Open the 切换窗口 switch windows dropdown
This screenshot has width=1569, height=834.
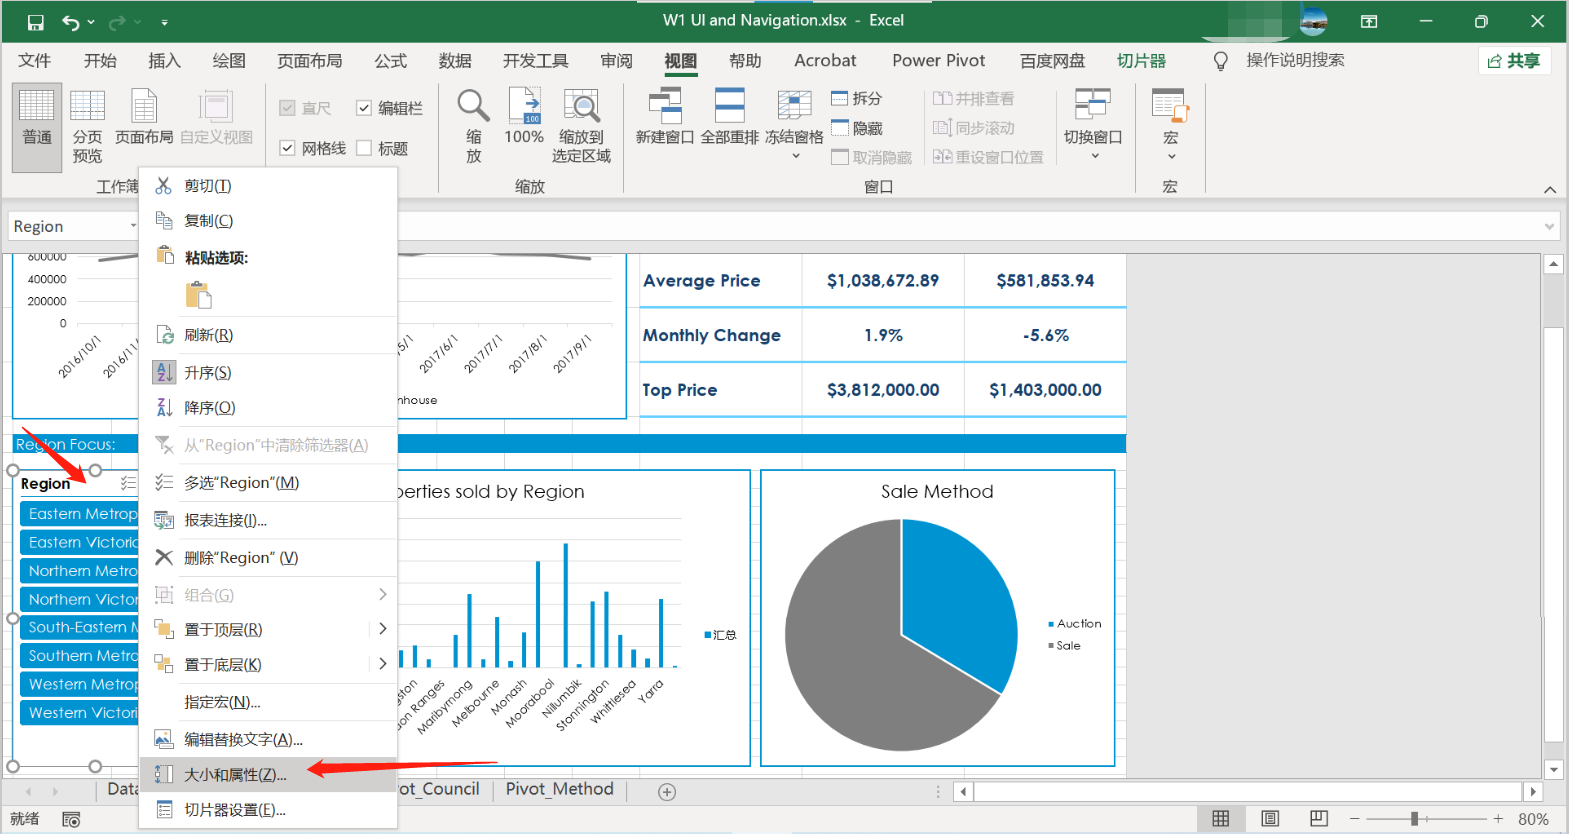[x=1093, y=155]
